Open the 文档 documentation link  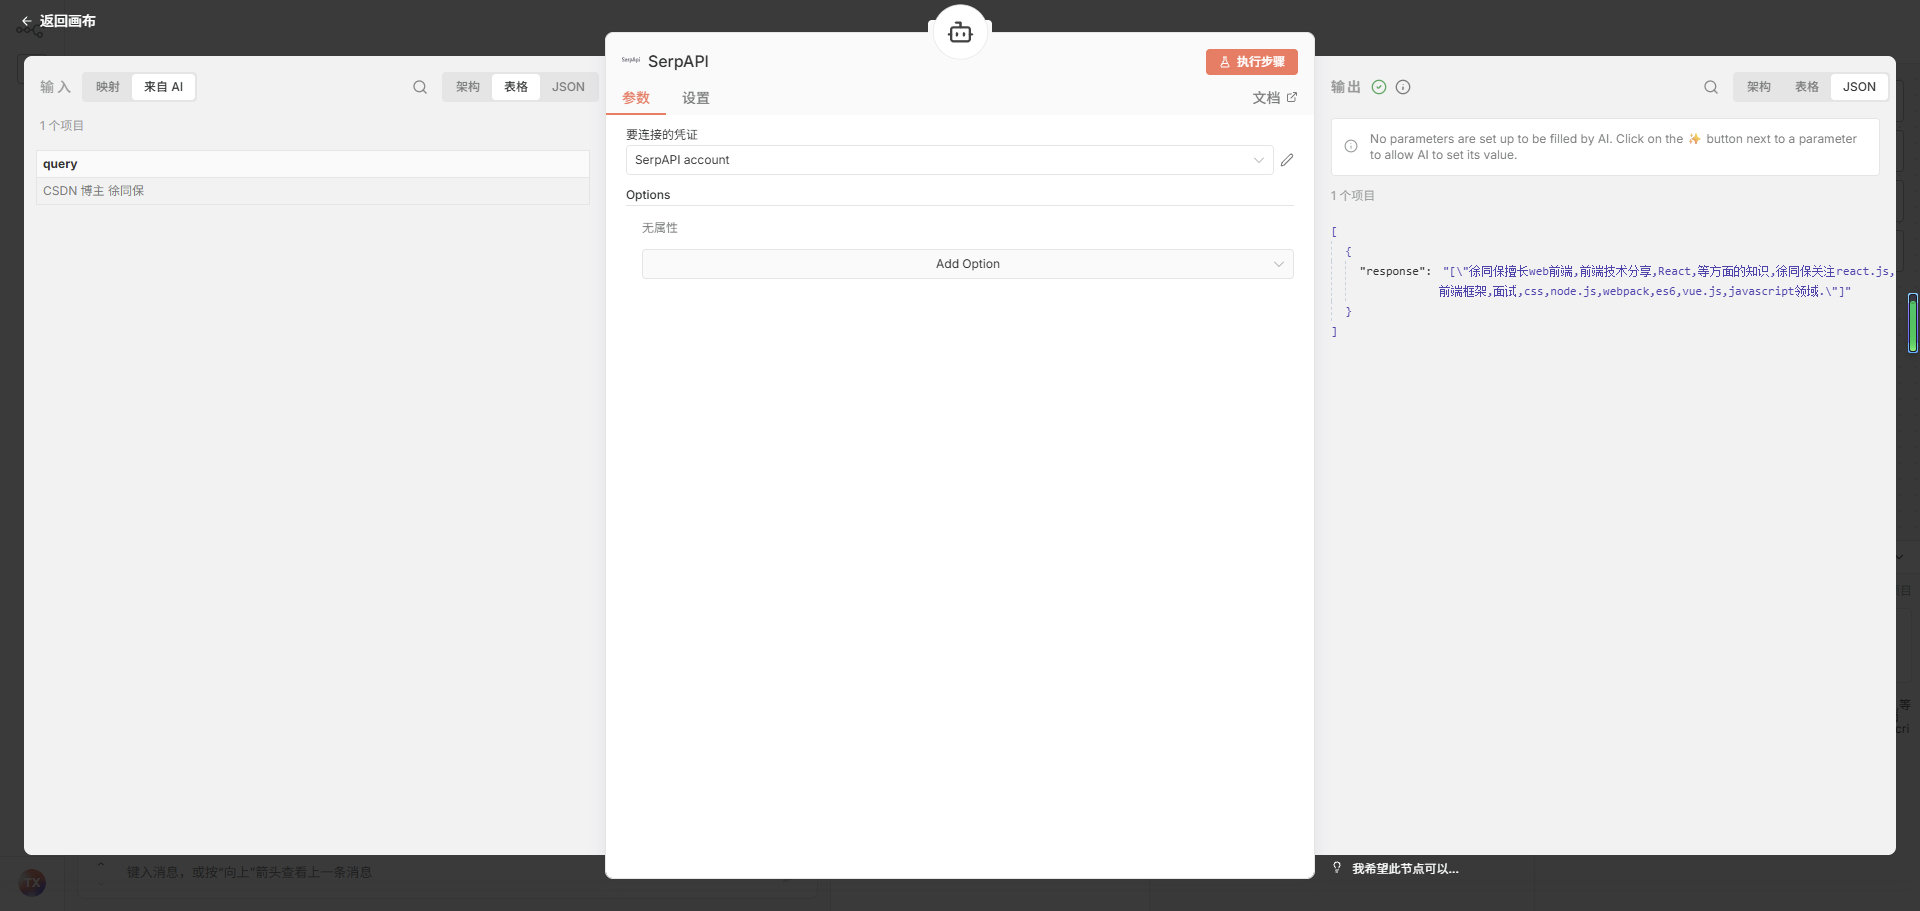[x=1275, y=98]
